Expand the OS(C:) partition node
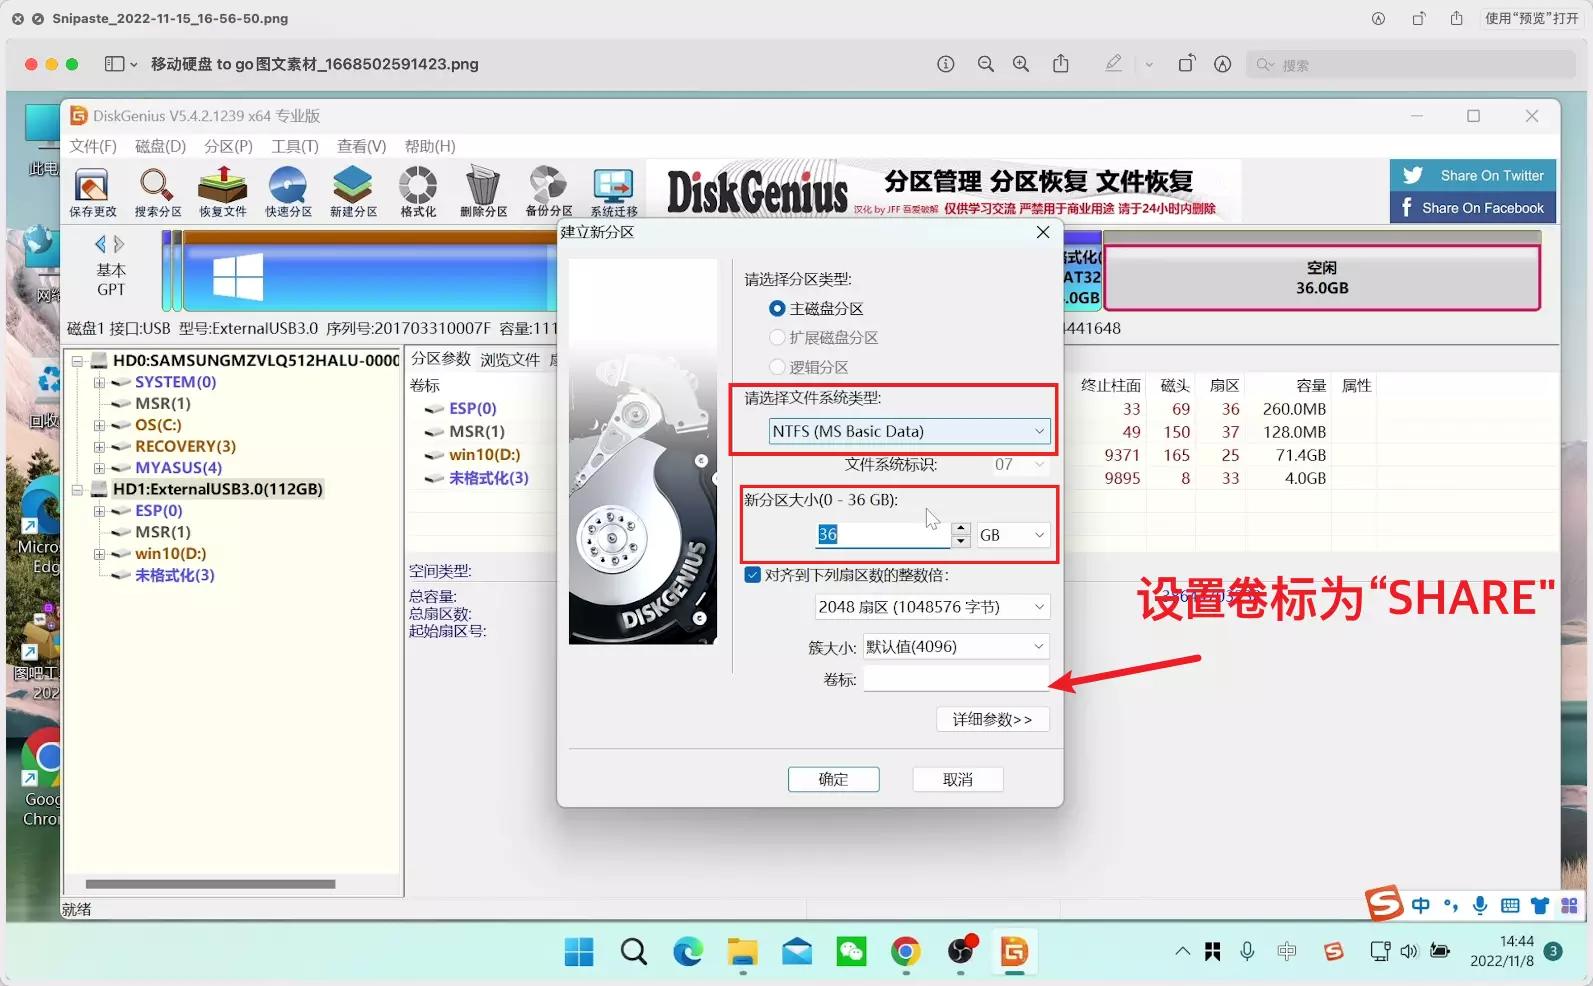The width and height of the screenshot is (1593, 986). pos(99,425)
